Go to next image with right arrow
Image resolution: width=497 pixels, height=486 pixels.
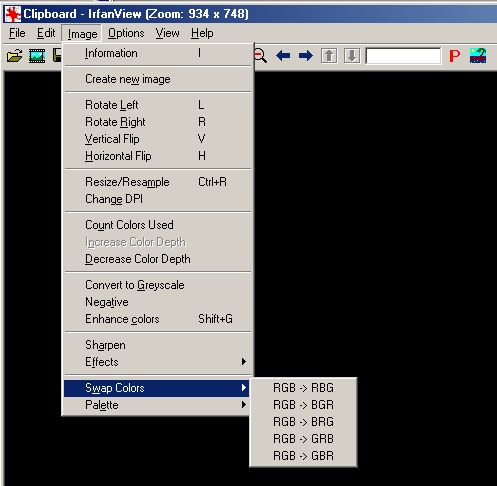[306, 56]
